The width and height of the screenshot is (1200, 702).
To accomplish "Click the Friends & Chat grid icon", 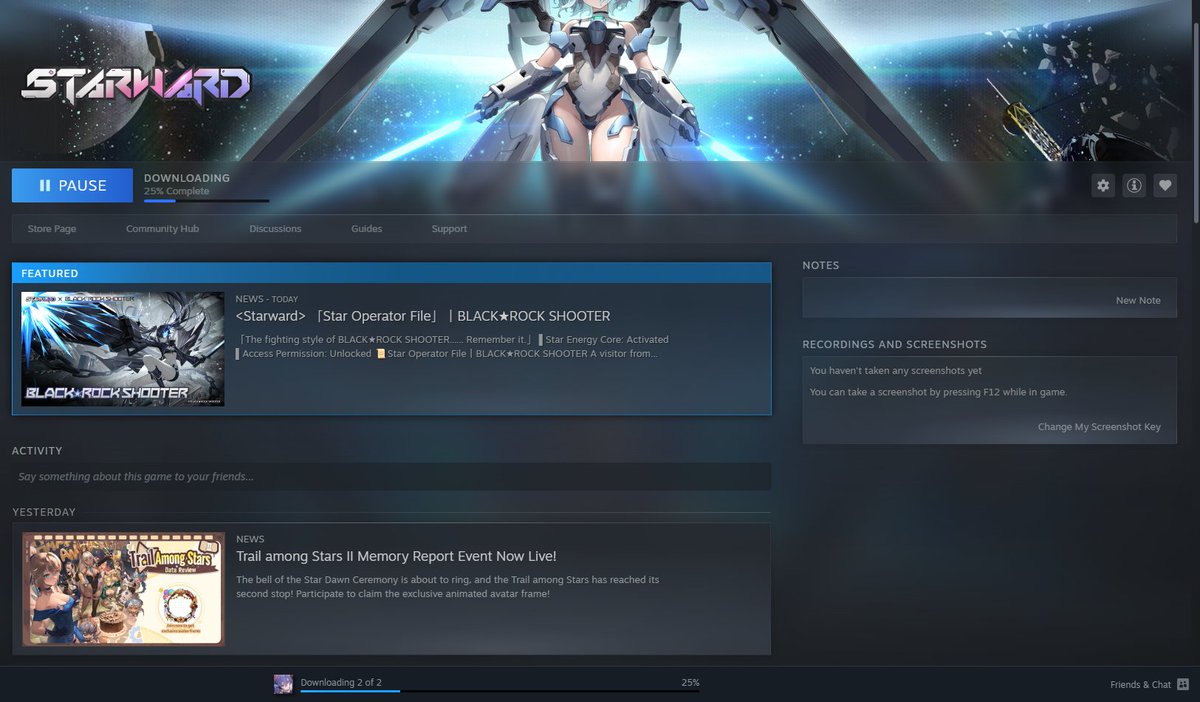I will [1183, 685].
